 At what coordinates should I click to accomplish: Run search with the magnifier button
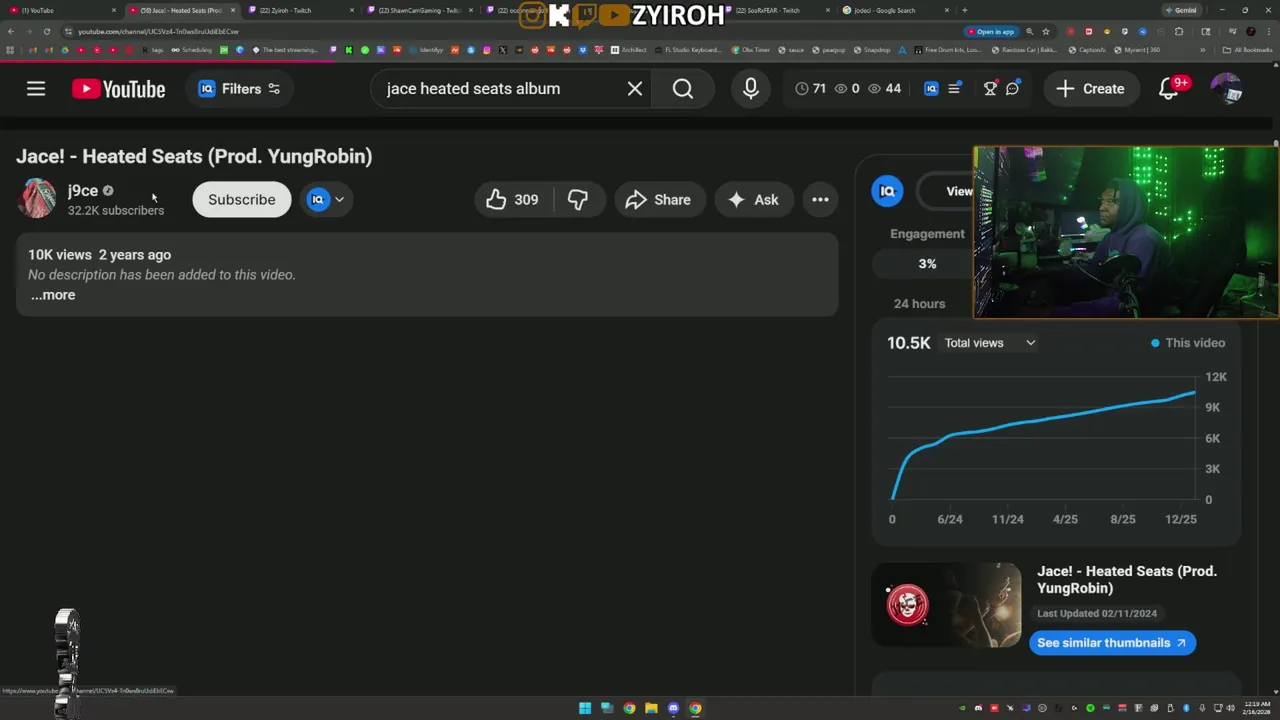(x=683, y=89)
